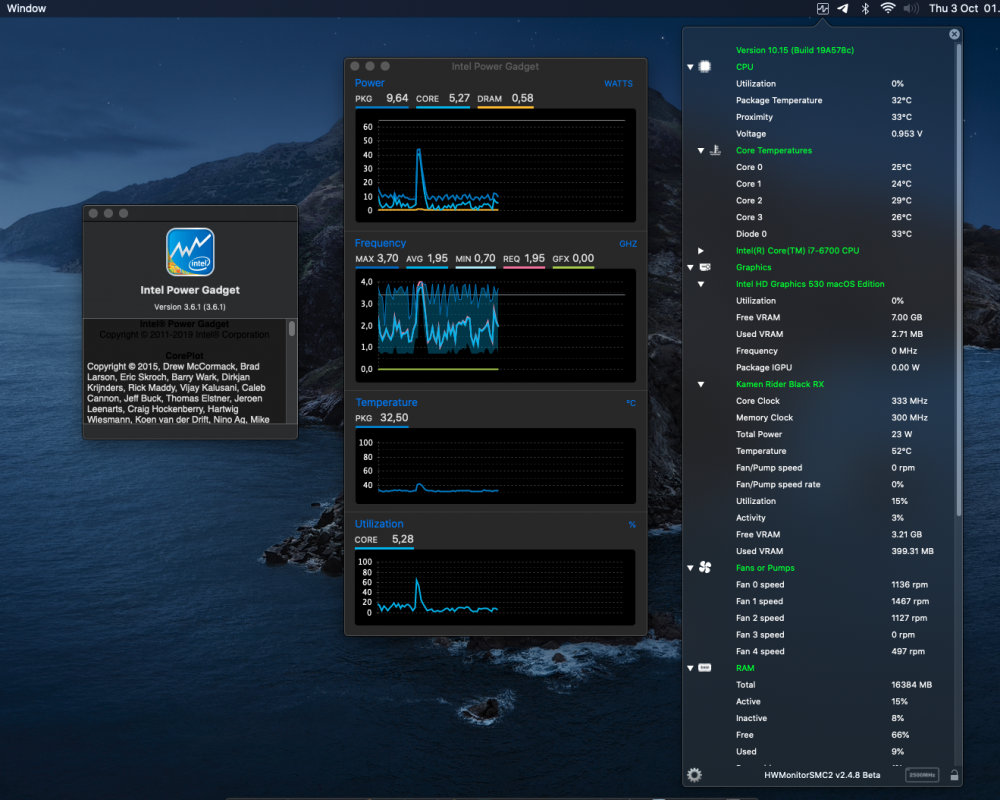Image resolution: width=1000 pixels, height=800 pixels.
Task: Click the MIN 0,70 frequency value
Action: (x=475, y=258)
